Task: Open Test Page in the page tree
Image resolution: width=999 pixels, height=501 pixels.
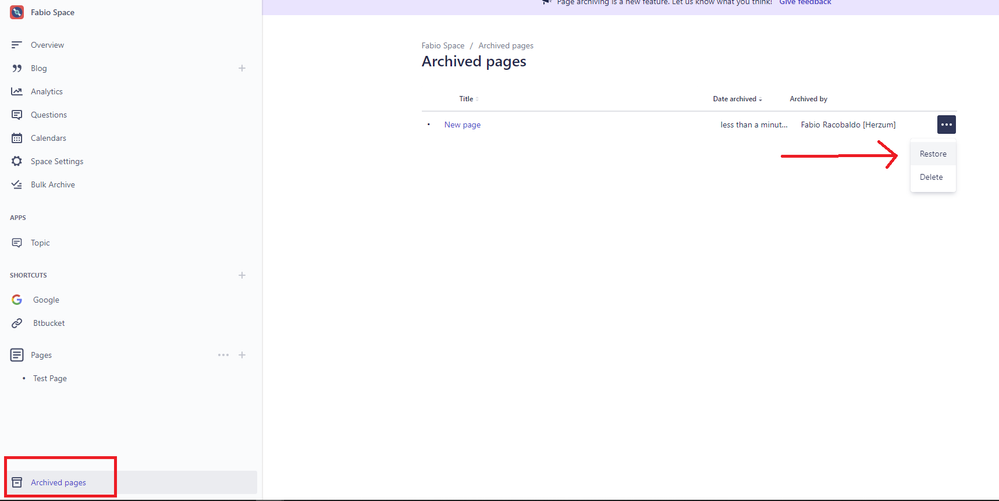Action: point(50,379)
